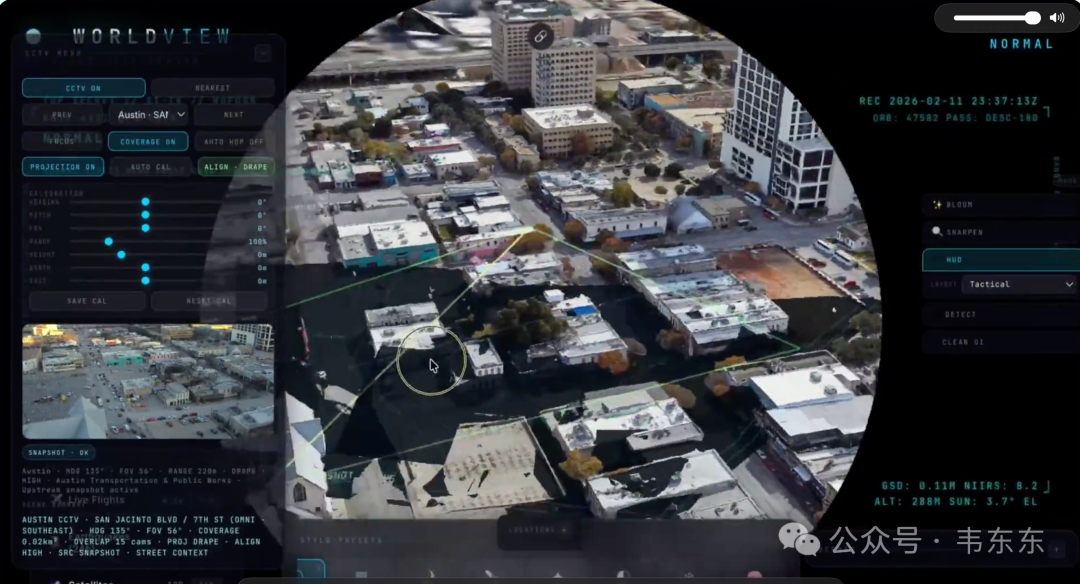
Task: Toggle COVERAGE ON
Action: tap(148, 141)
